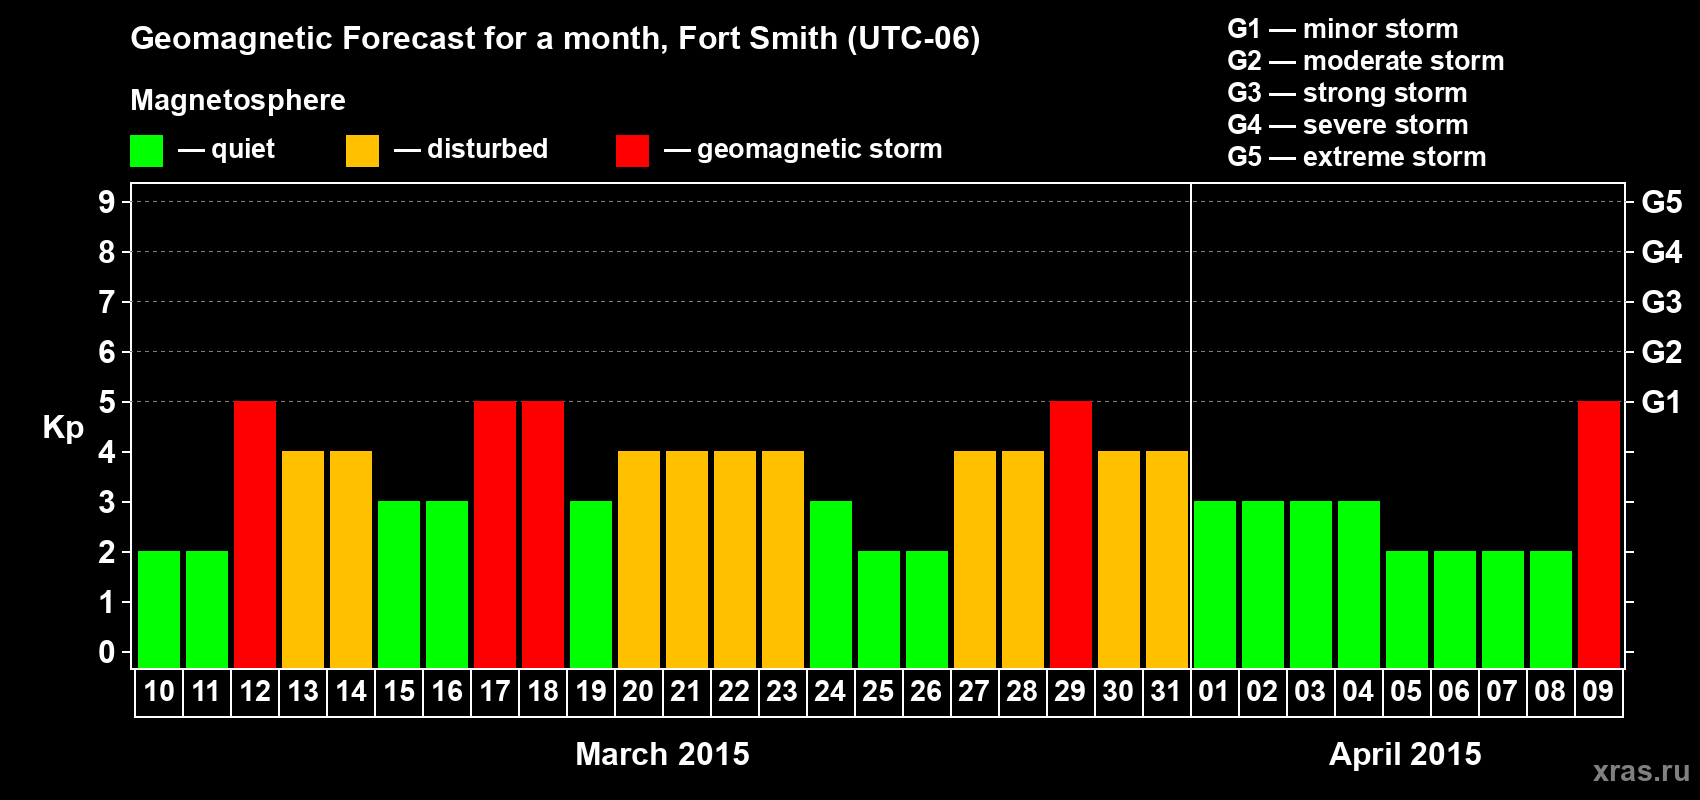
Task: Click the orange bar for March 28
Action: pyautogui.click(x=1023, y=559)
